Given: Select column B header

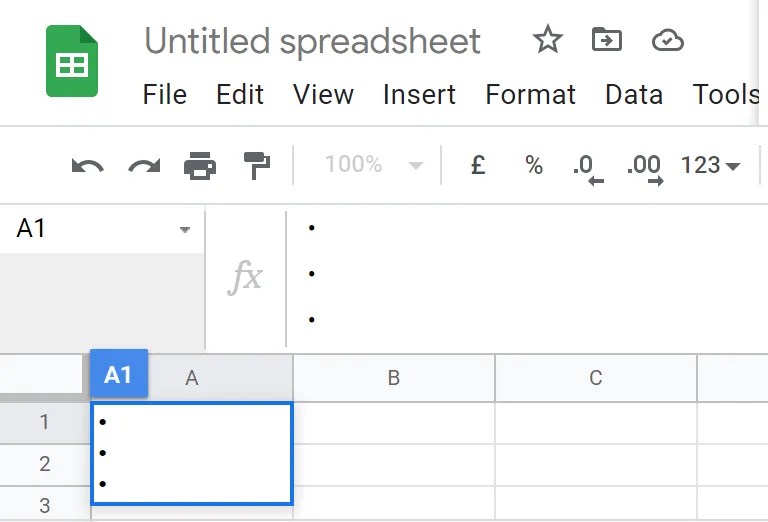Looking at the screenshot, I should [394, 378].
